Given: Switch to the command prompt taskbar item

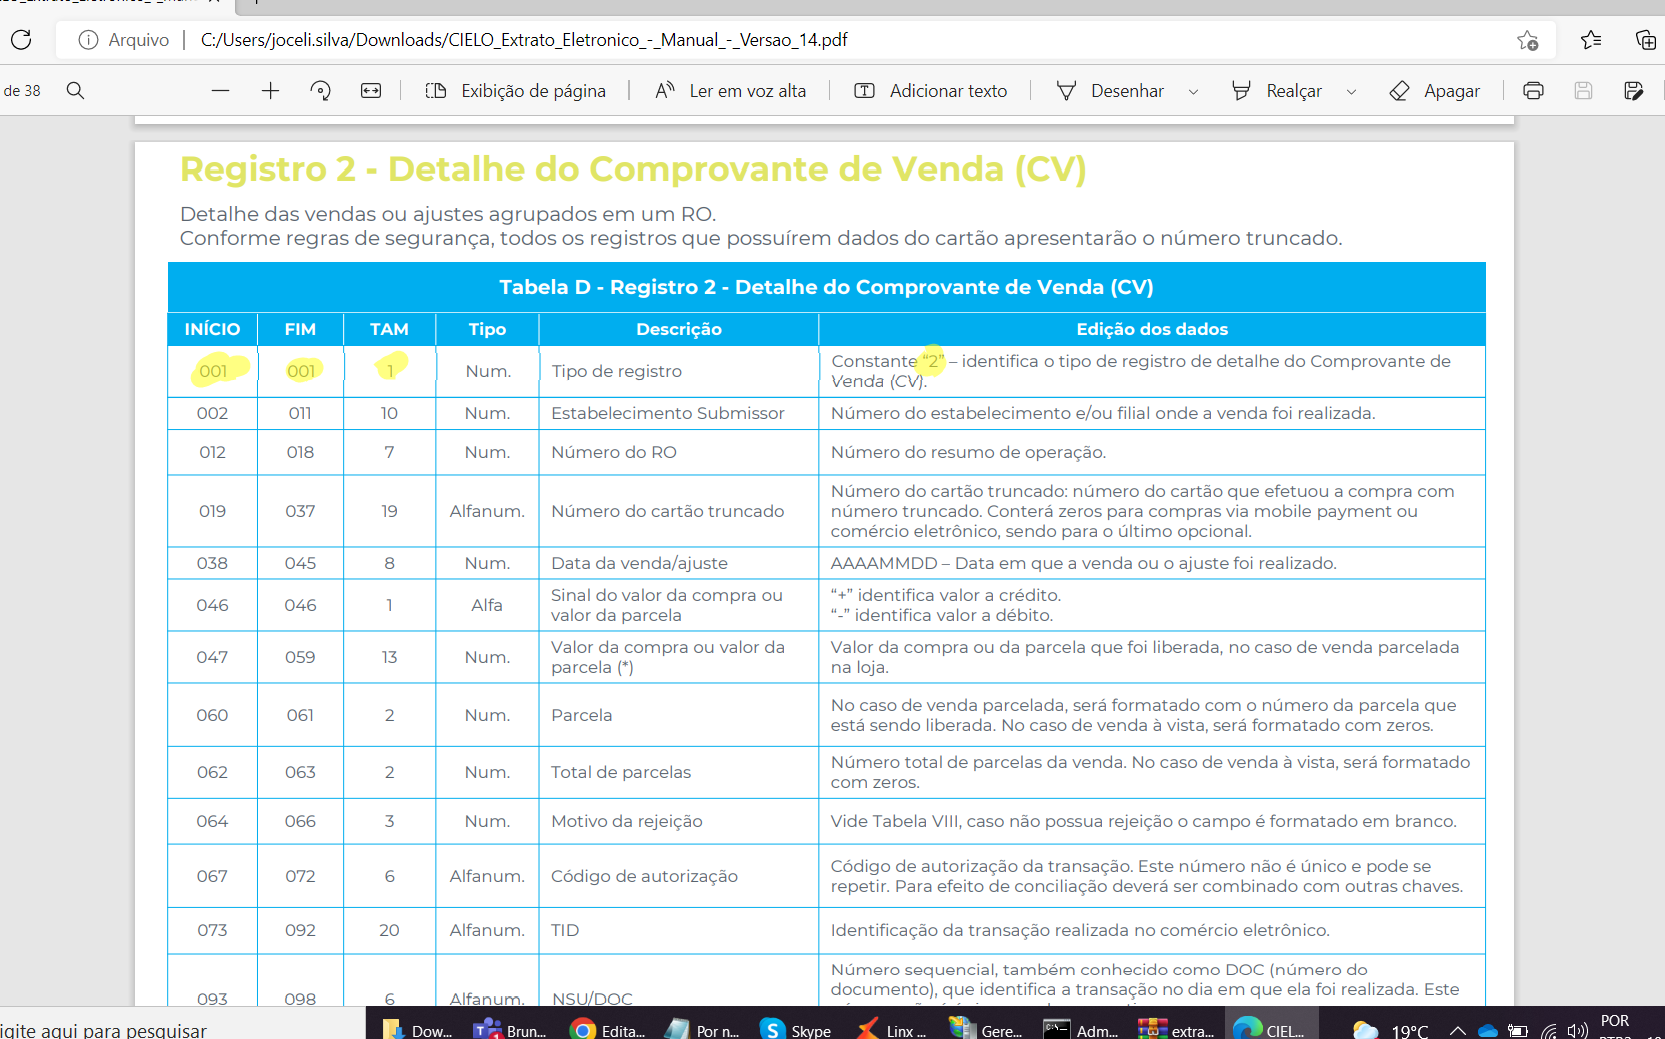Looking at the screenshot, I should (1080, 1027).
